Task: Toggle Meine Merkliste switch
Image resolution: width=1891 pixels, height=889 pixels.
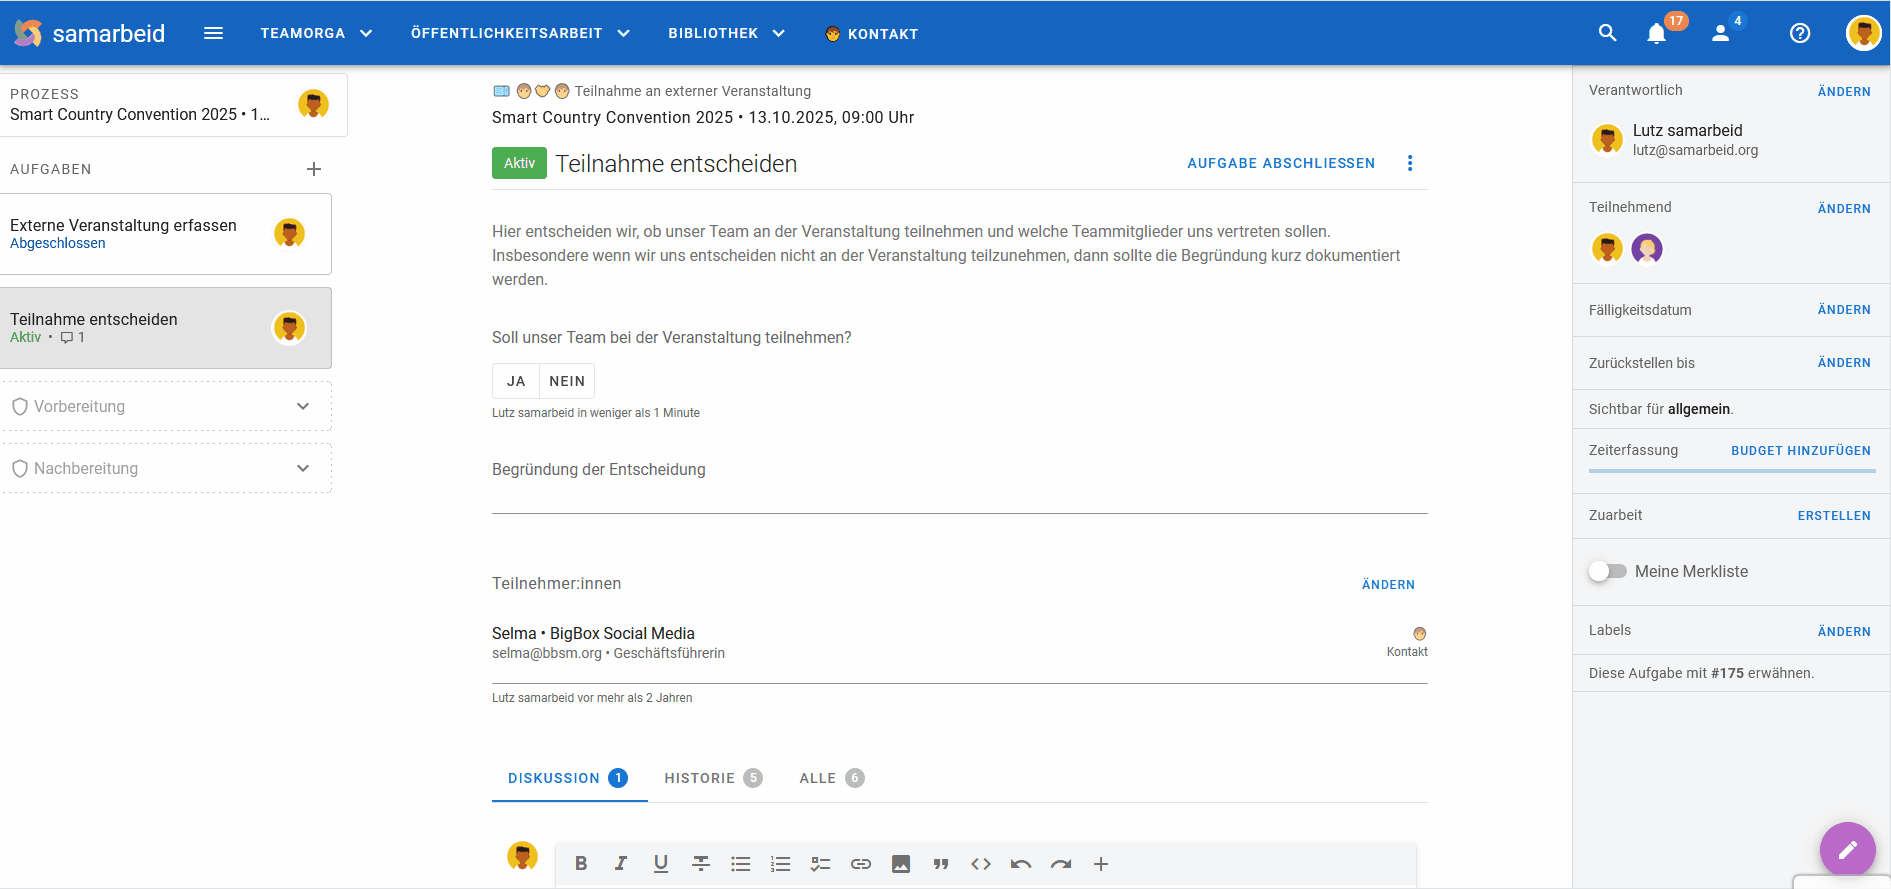Action: (1608, 571)
